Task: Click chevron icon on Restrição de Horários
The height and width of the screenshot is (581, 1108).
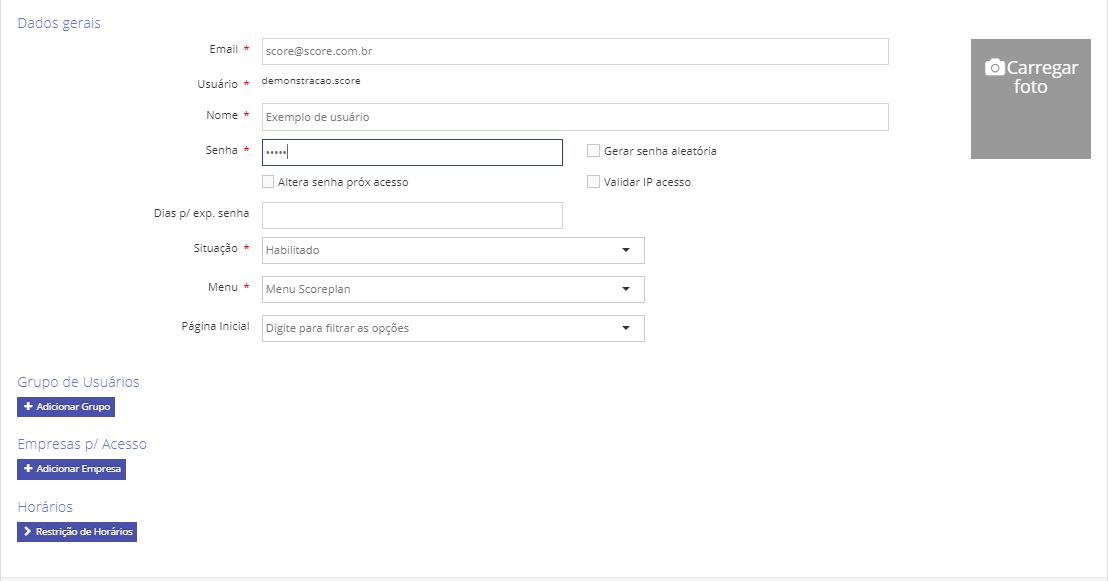Action: pos(28,532)
